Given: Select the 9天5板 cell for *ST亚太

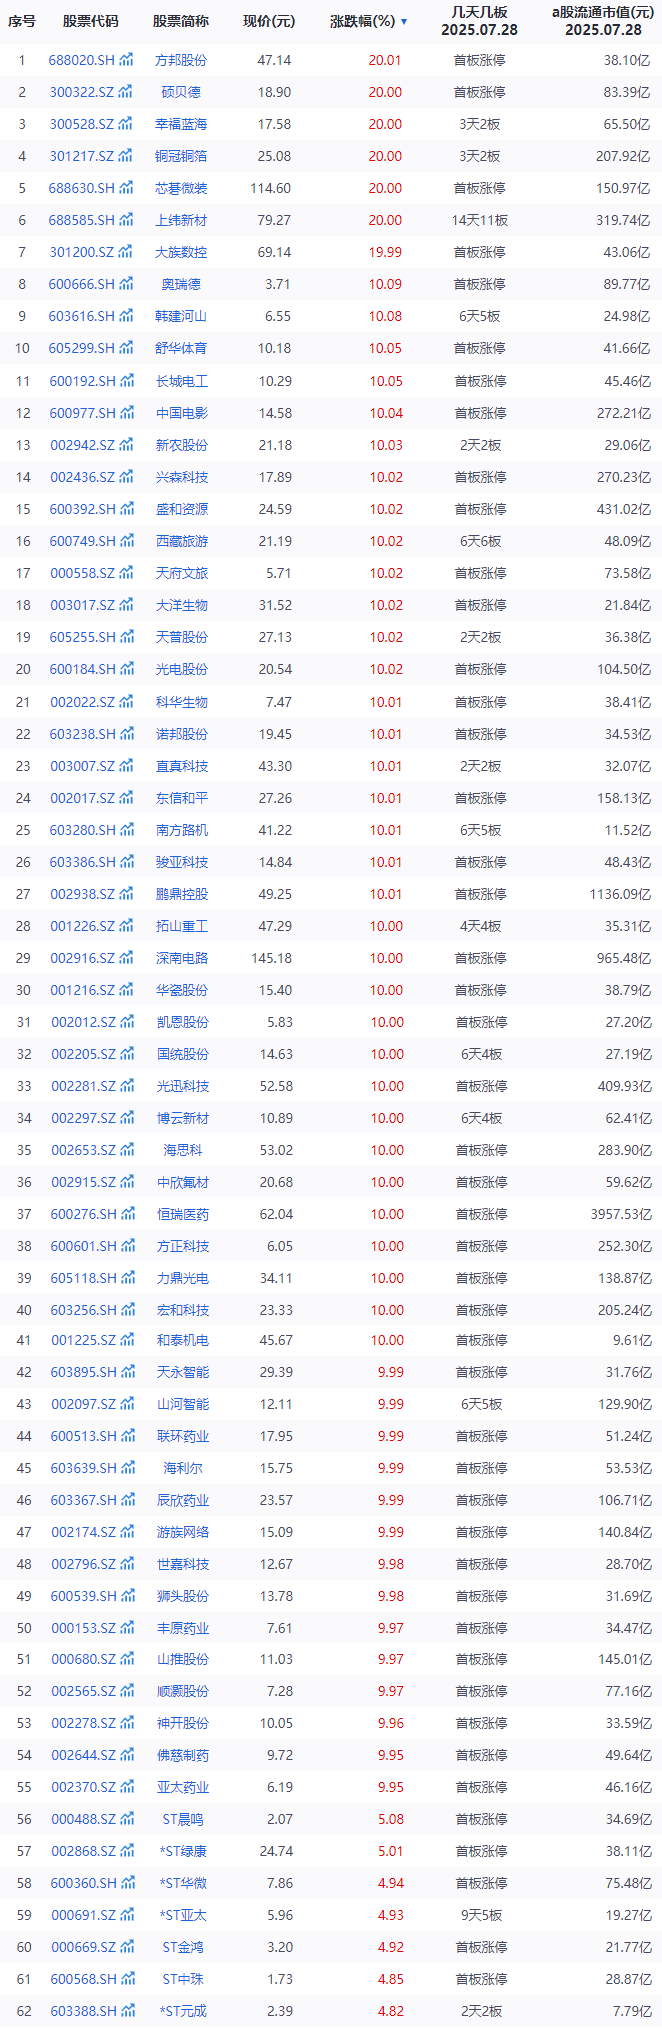Looking at the screenshot, I should (481, 1915).
